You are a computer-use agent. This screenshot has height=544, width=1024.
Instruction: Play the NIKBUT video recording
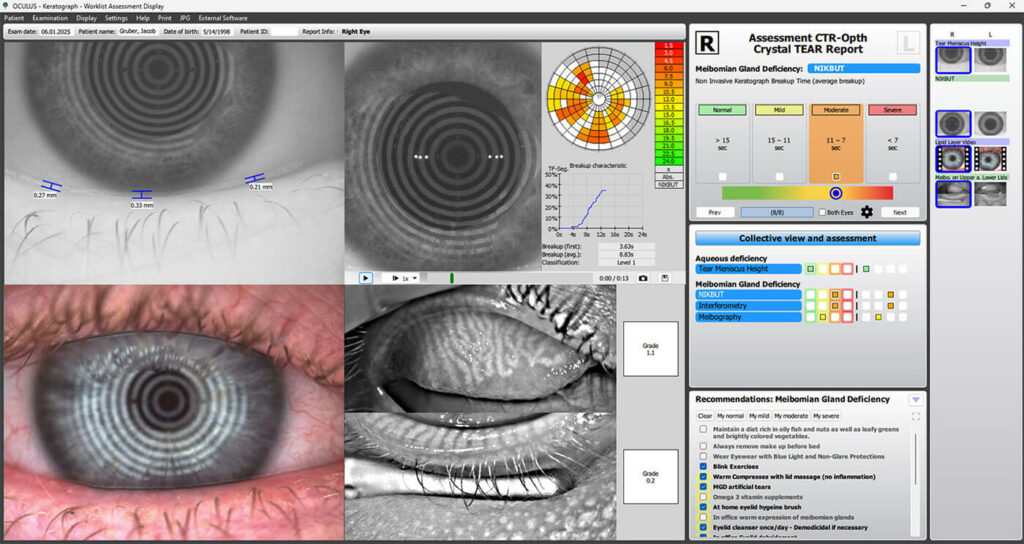[365, 278]
